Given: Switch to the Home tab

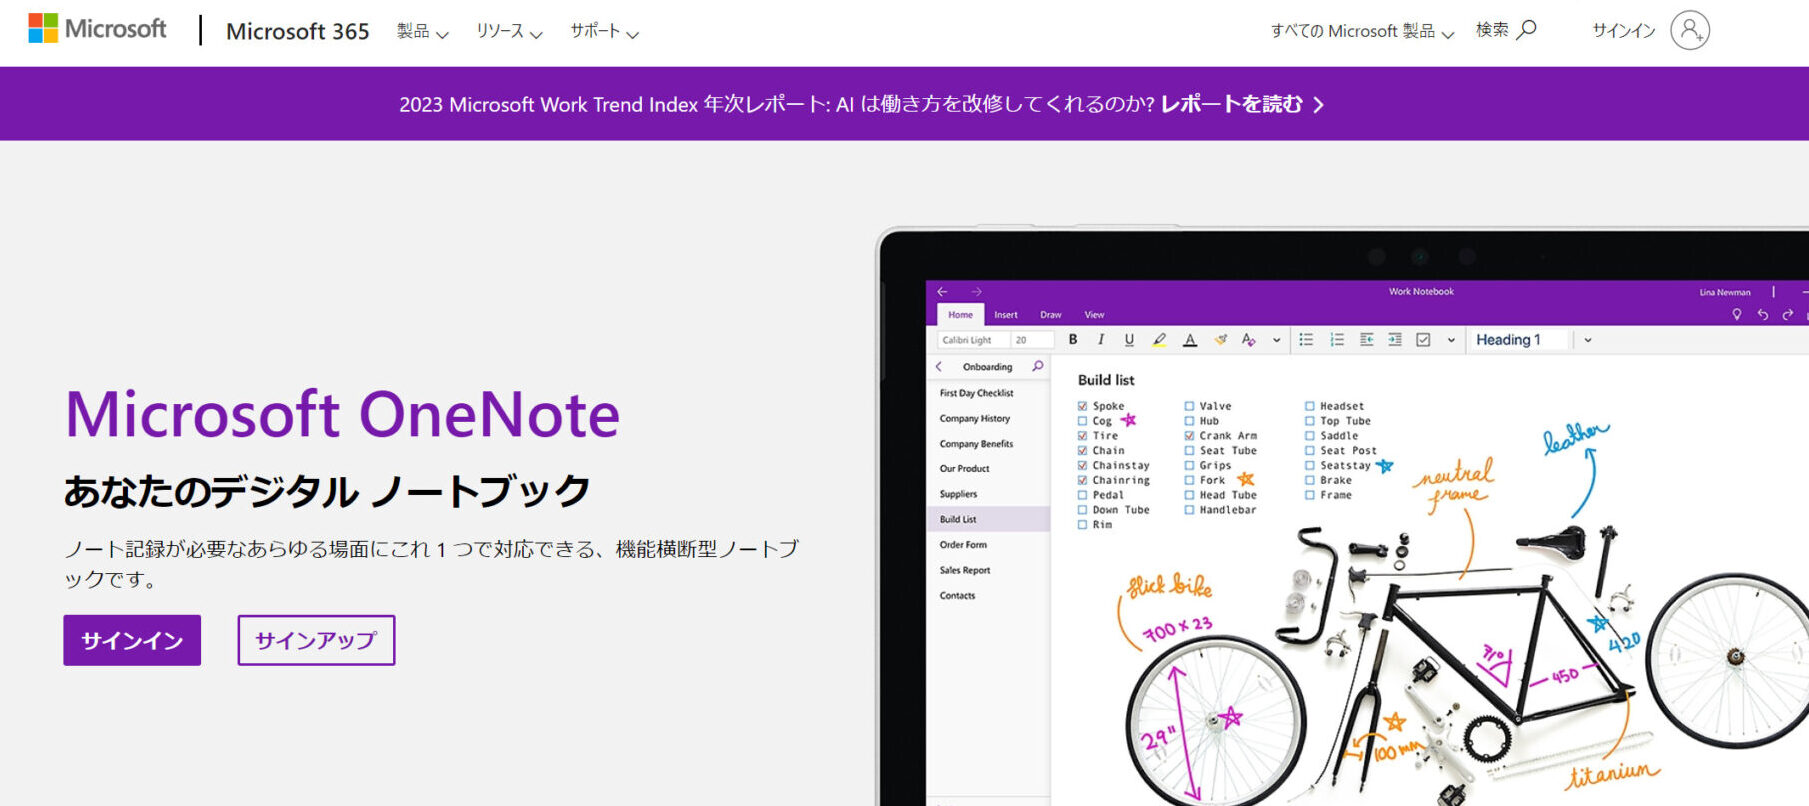Looking at the screenshot, I should coord(960,314).
